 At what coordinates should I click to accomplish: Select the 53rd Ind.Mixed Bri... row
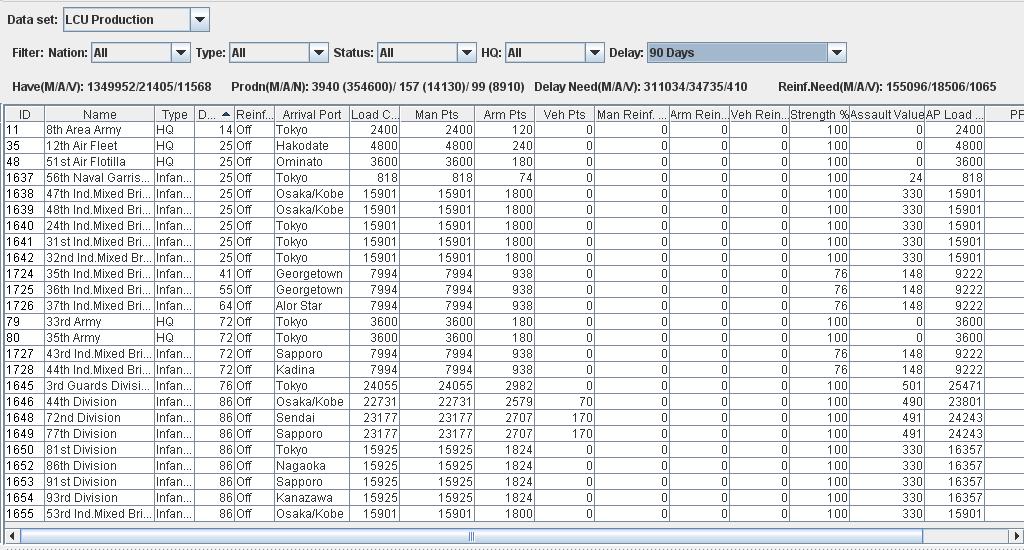(x=514, y=514)
